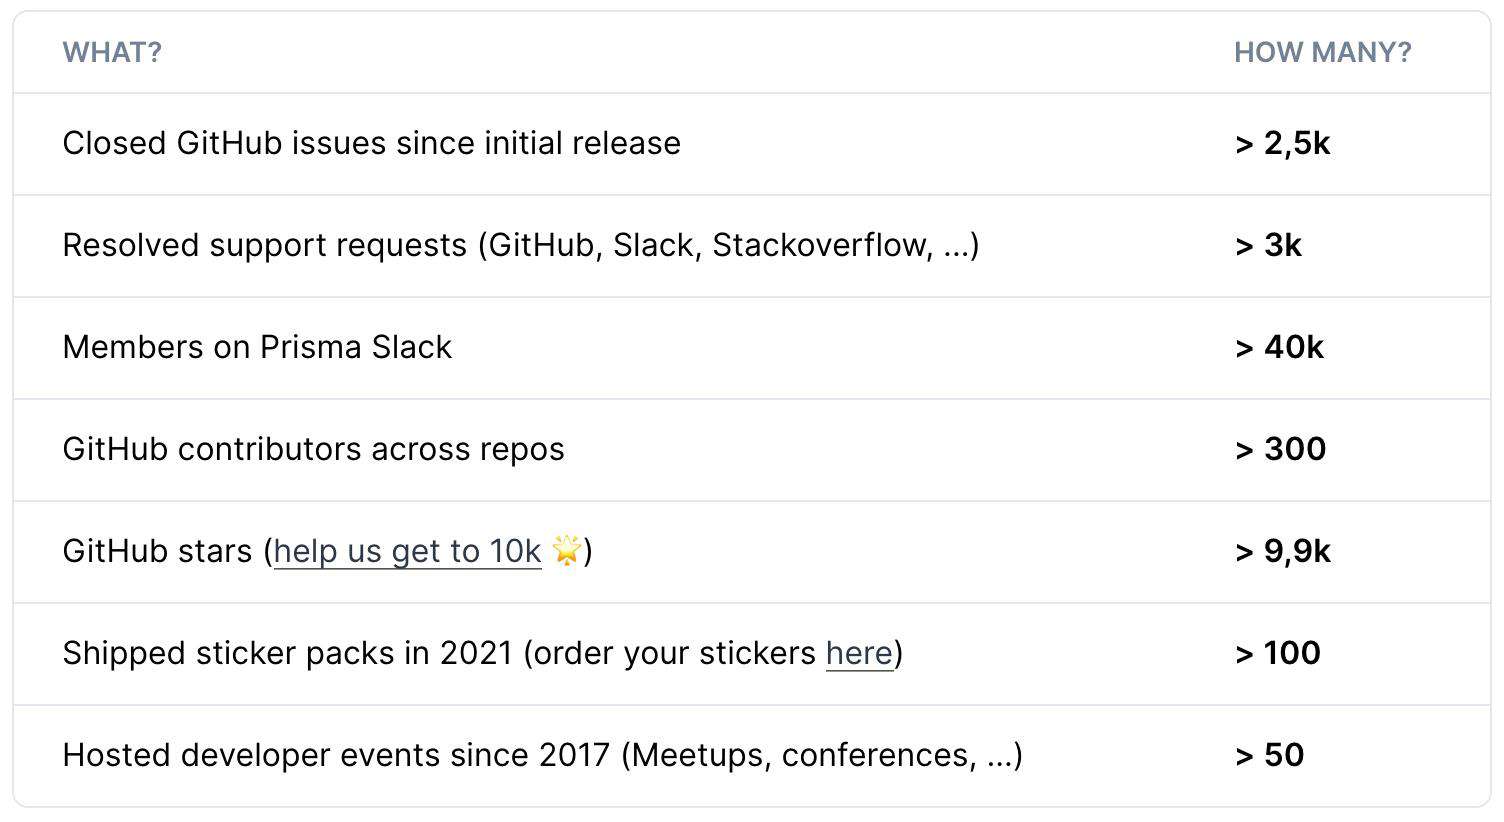Click the '> 2,5k' value
Screen dimensions: 1504x822
click(x=1283, y=143)
